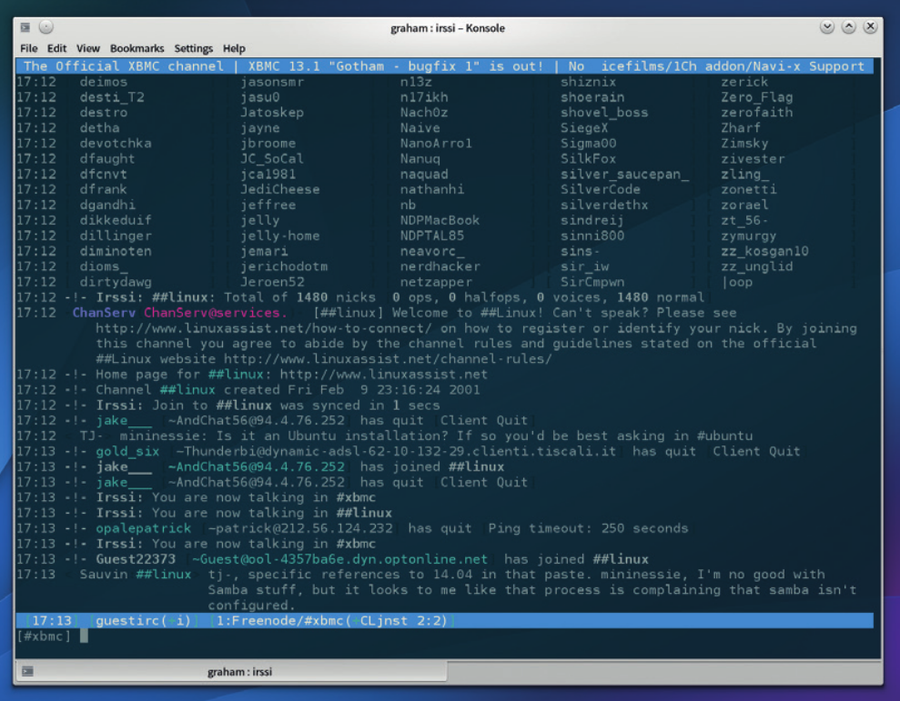Click the nick "JC_SoCal"

[272, 159]
